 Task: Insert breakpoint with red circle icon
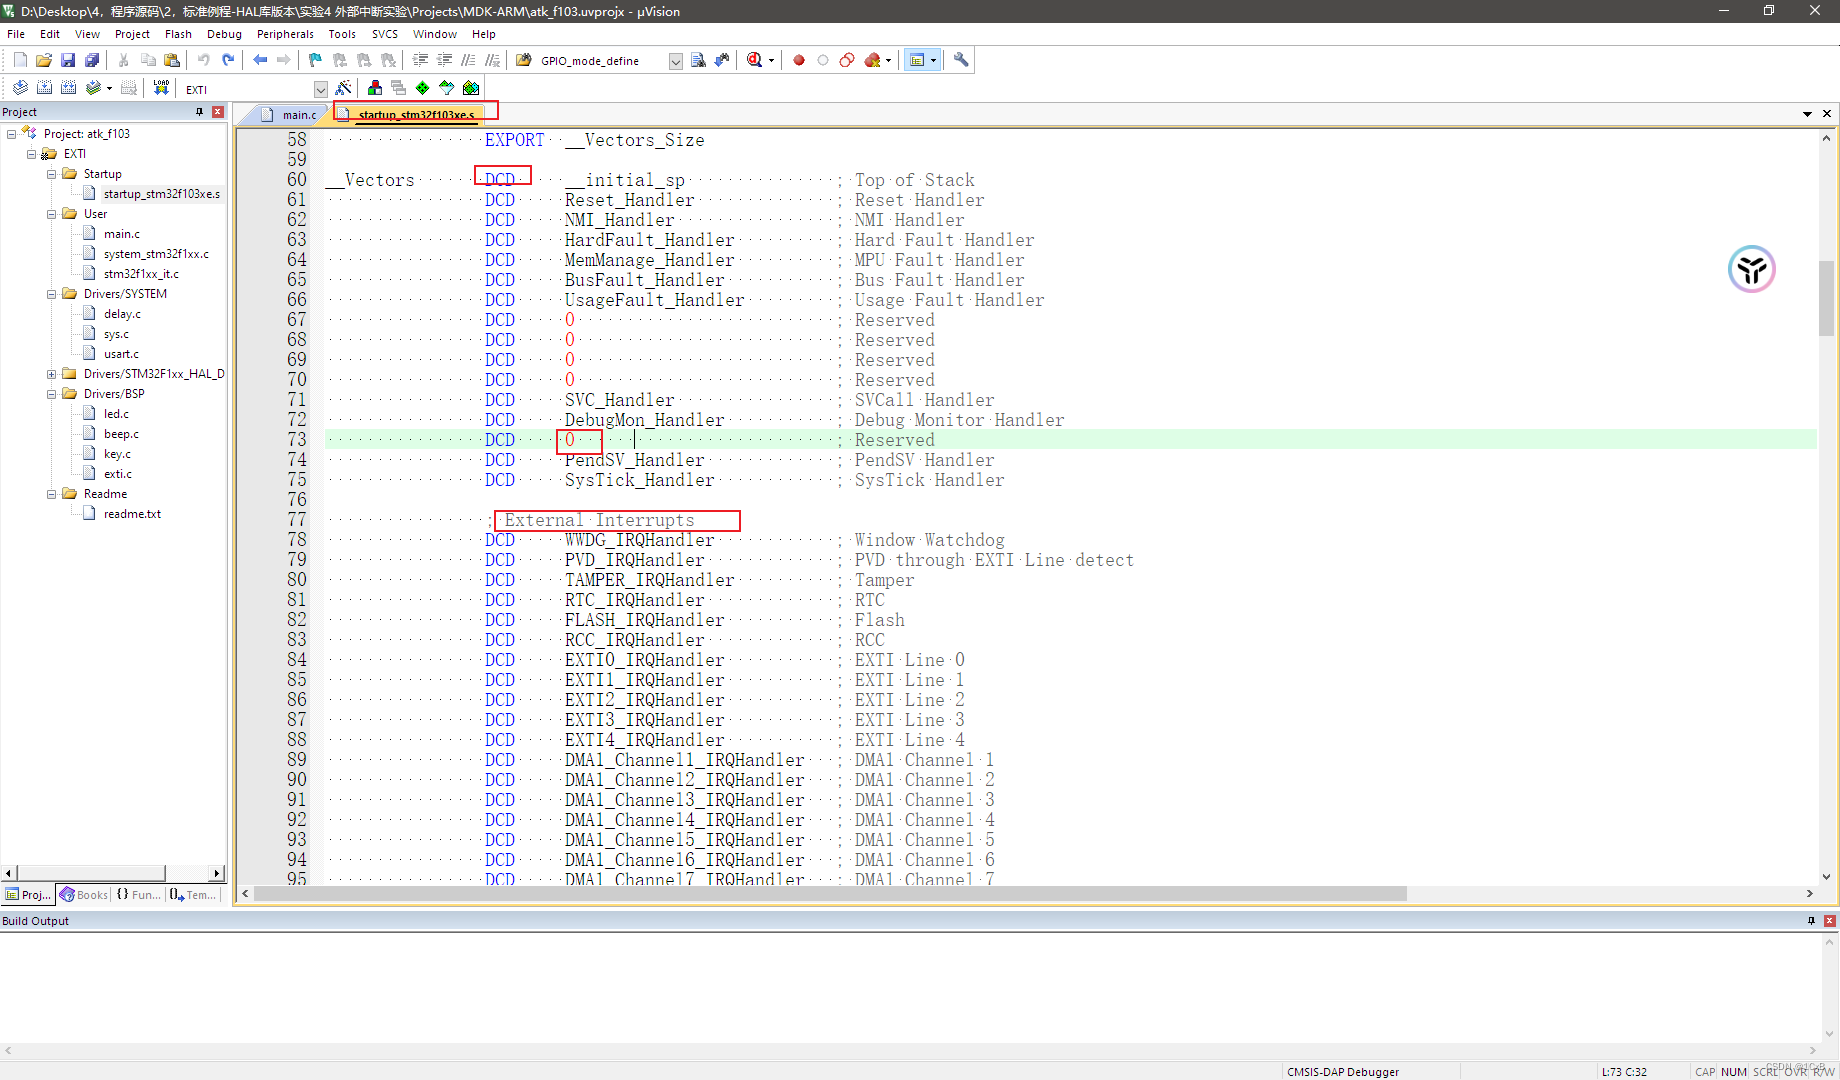(x=799, y=60)
